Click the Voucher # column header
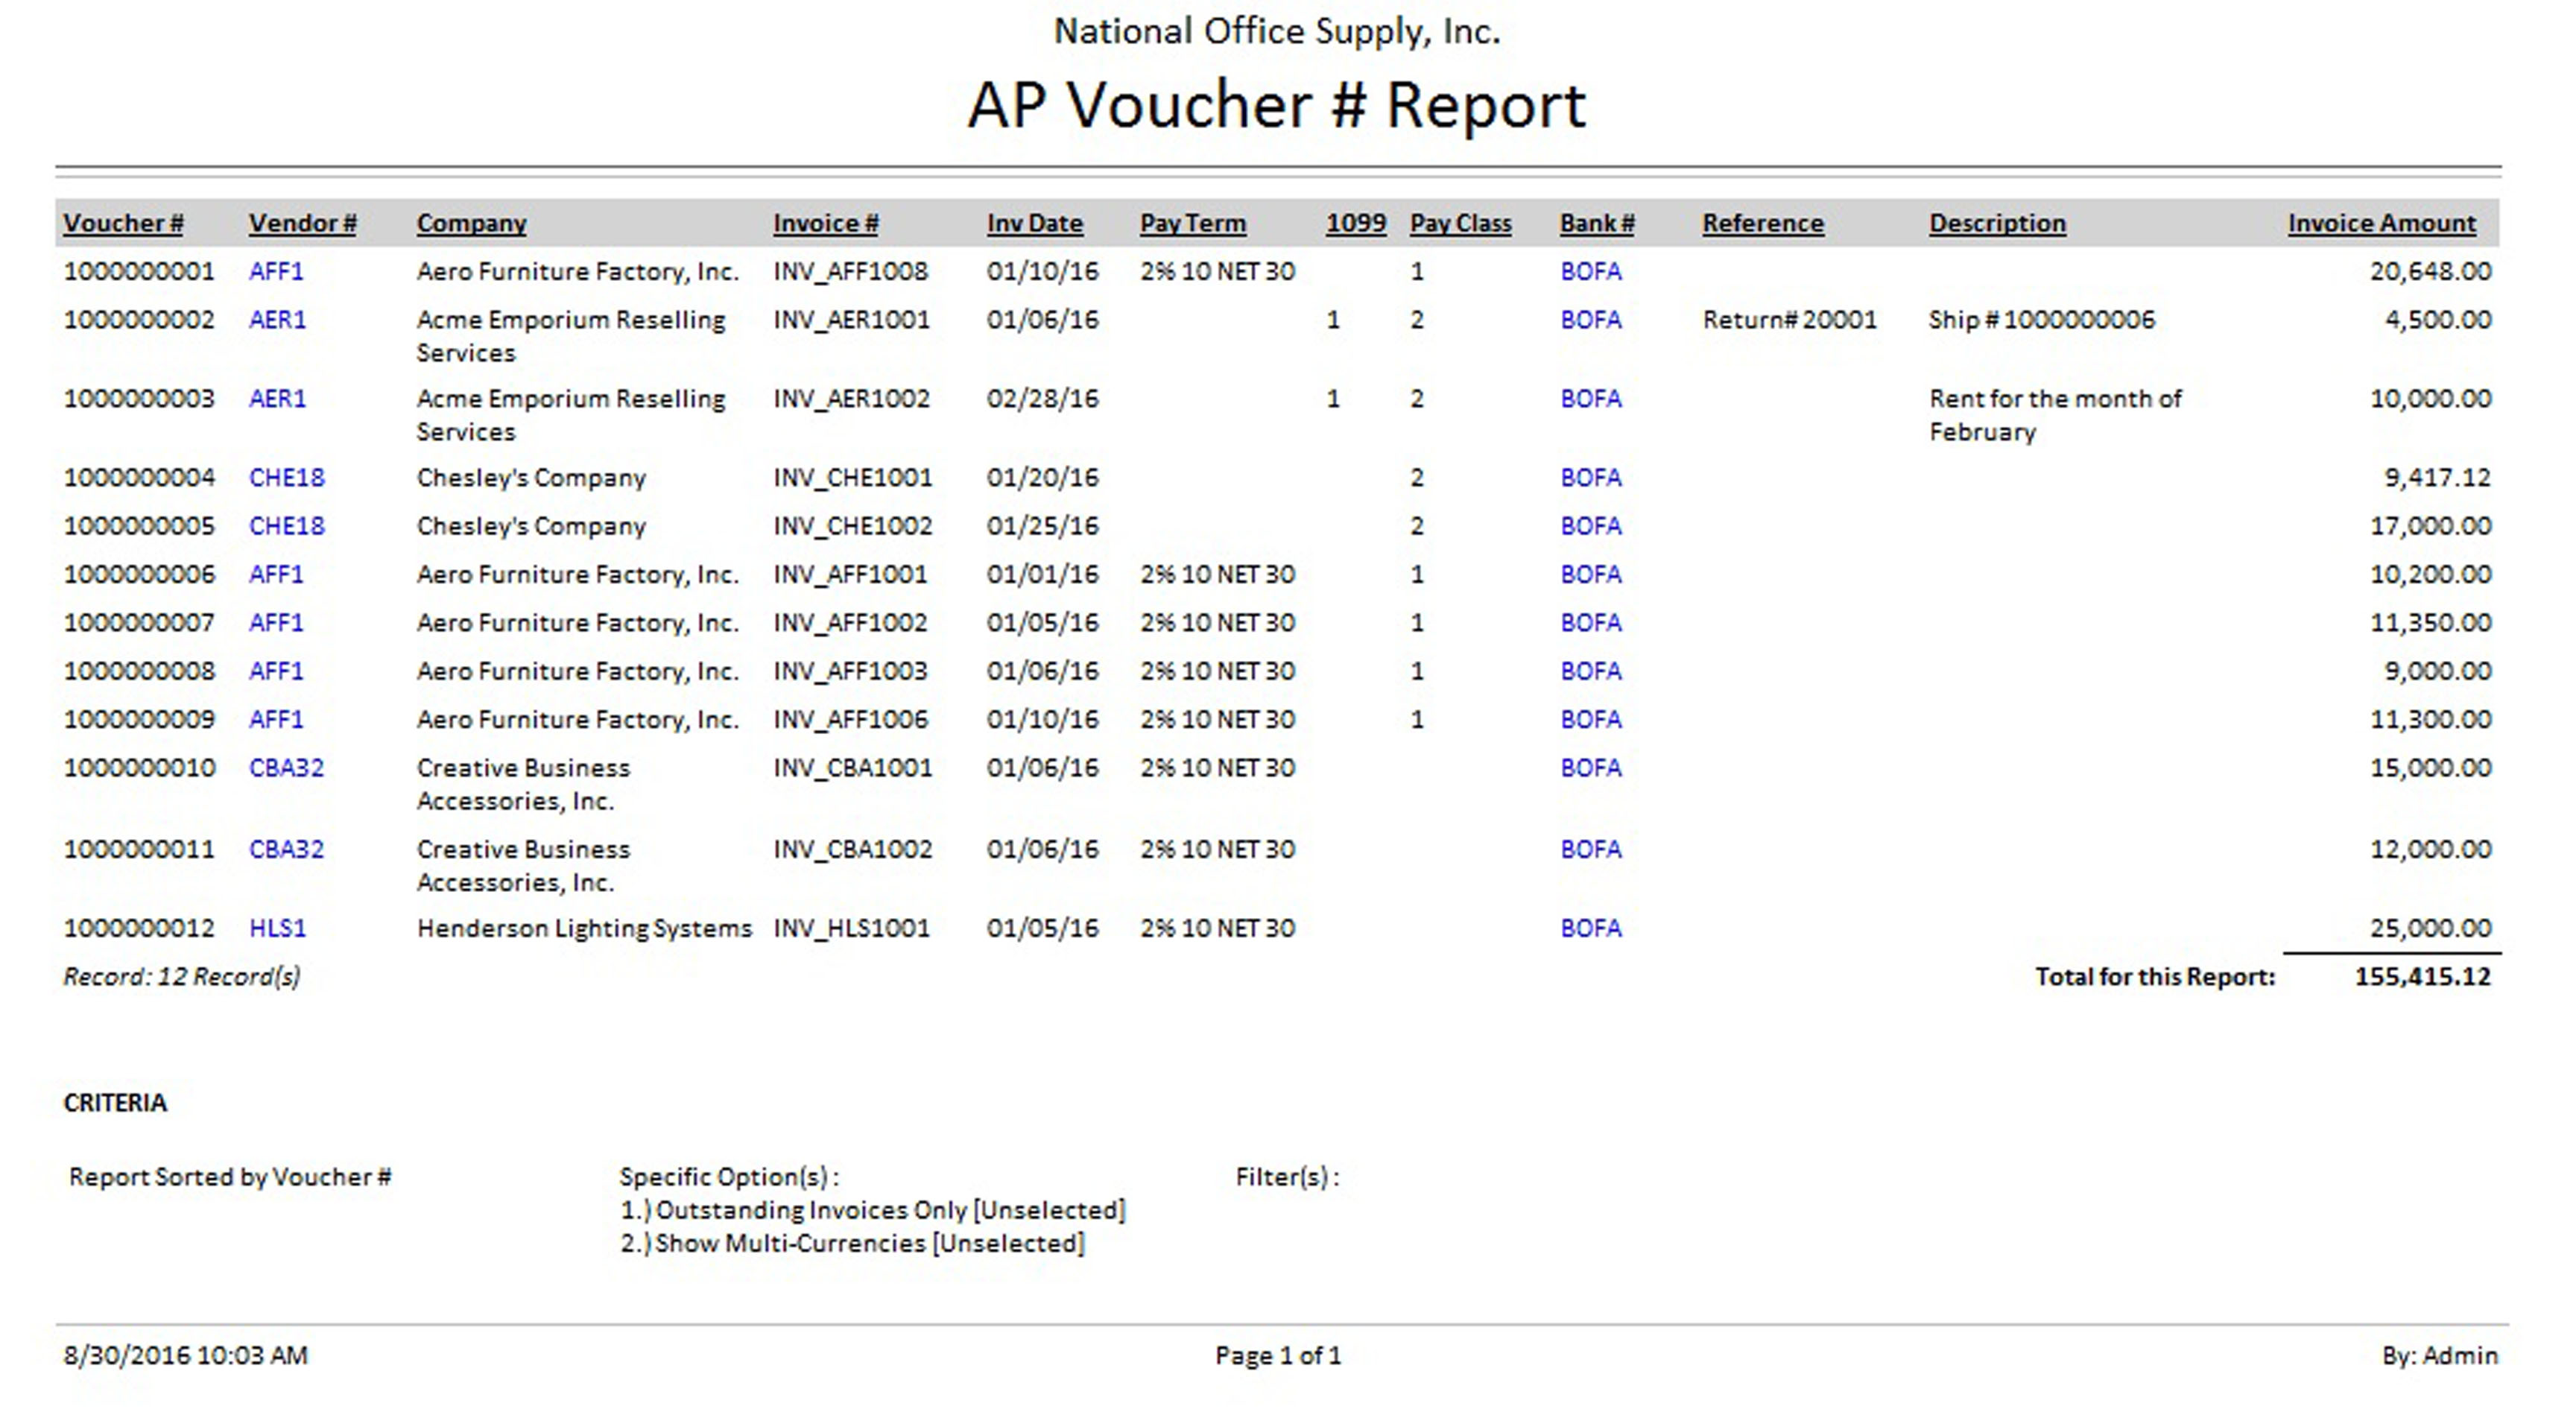Screen dimensions: 2576x1418 (x=123, y=223)
